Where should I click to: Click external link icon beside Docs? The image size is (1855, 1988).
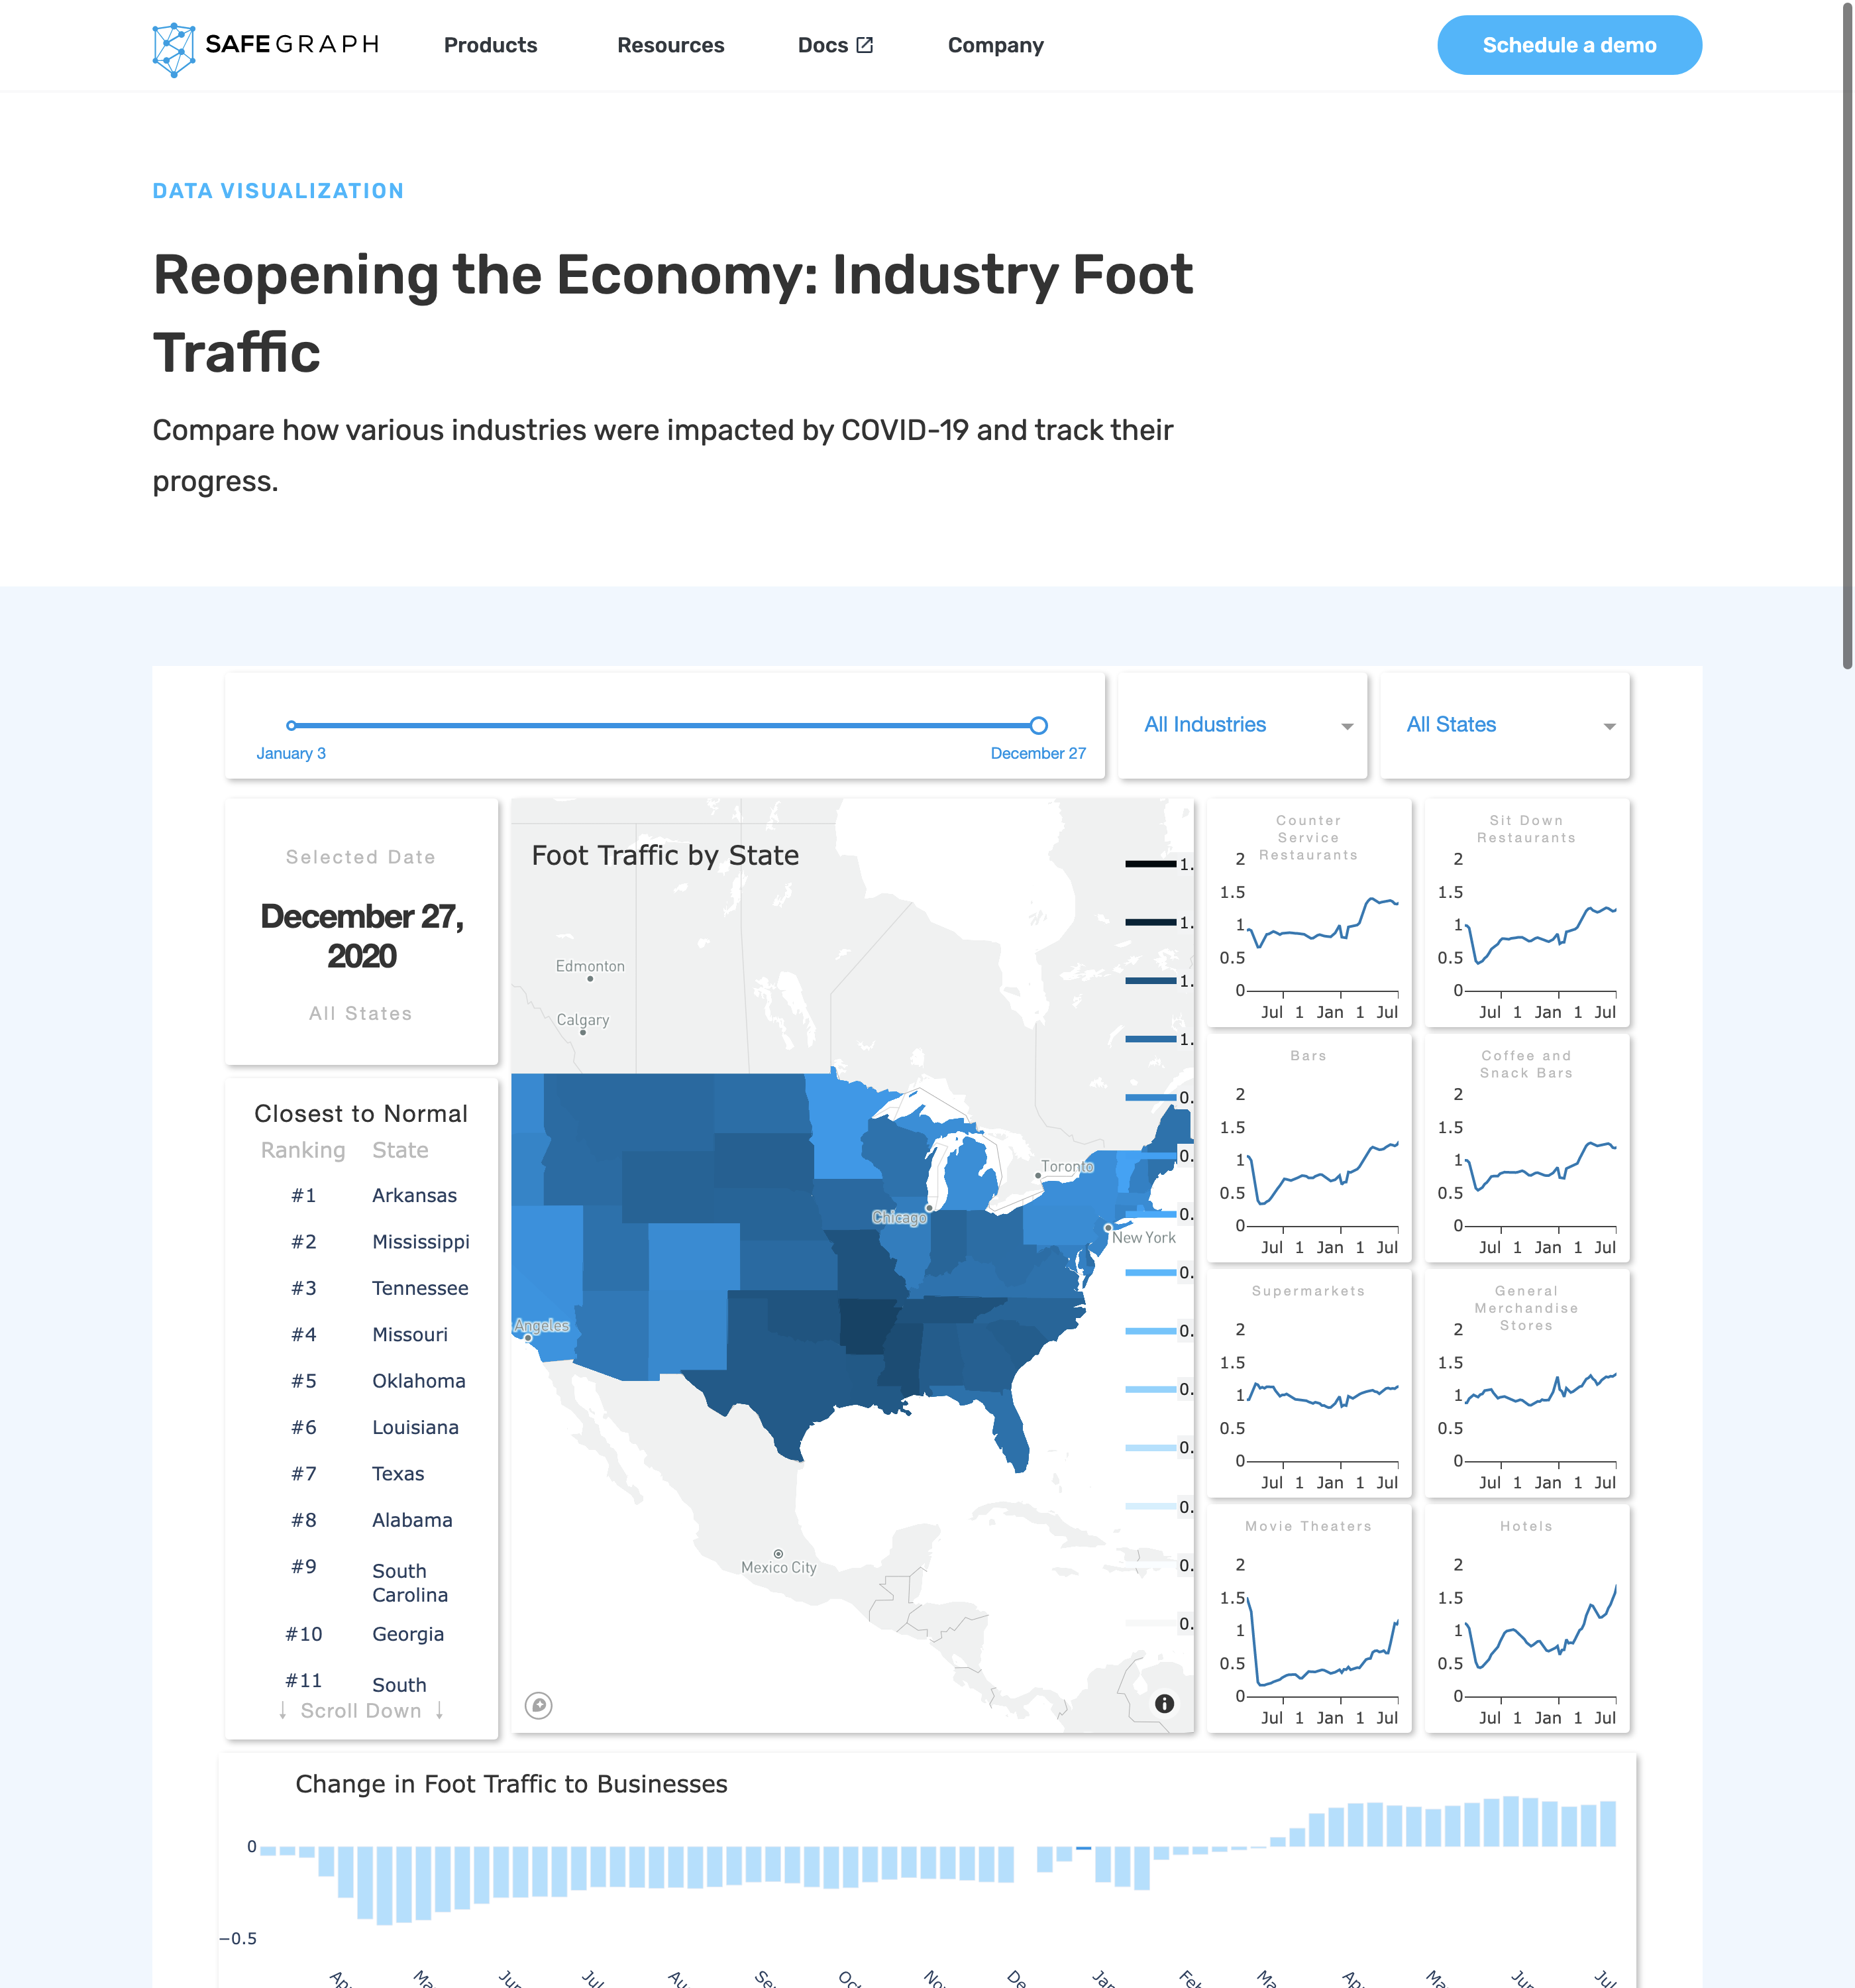pos(865,45)
